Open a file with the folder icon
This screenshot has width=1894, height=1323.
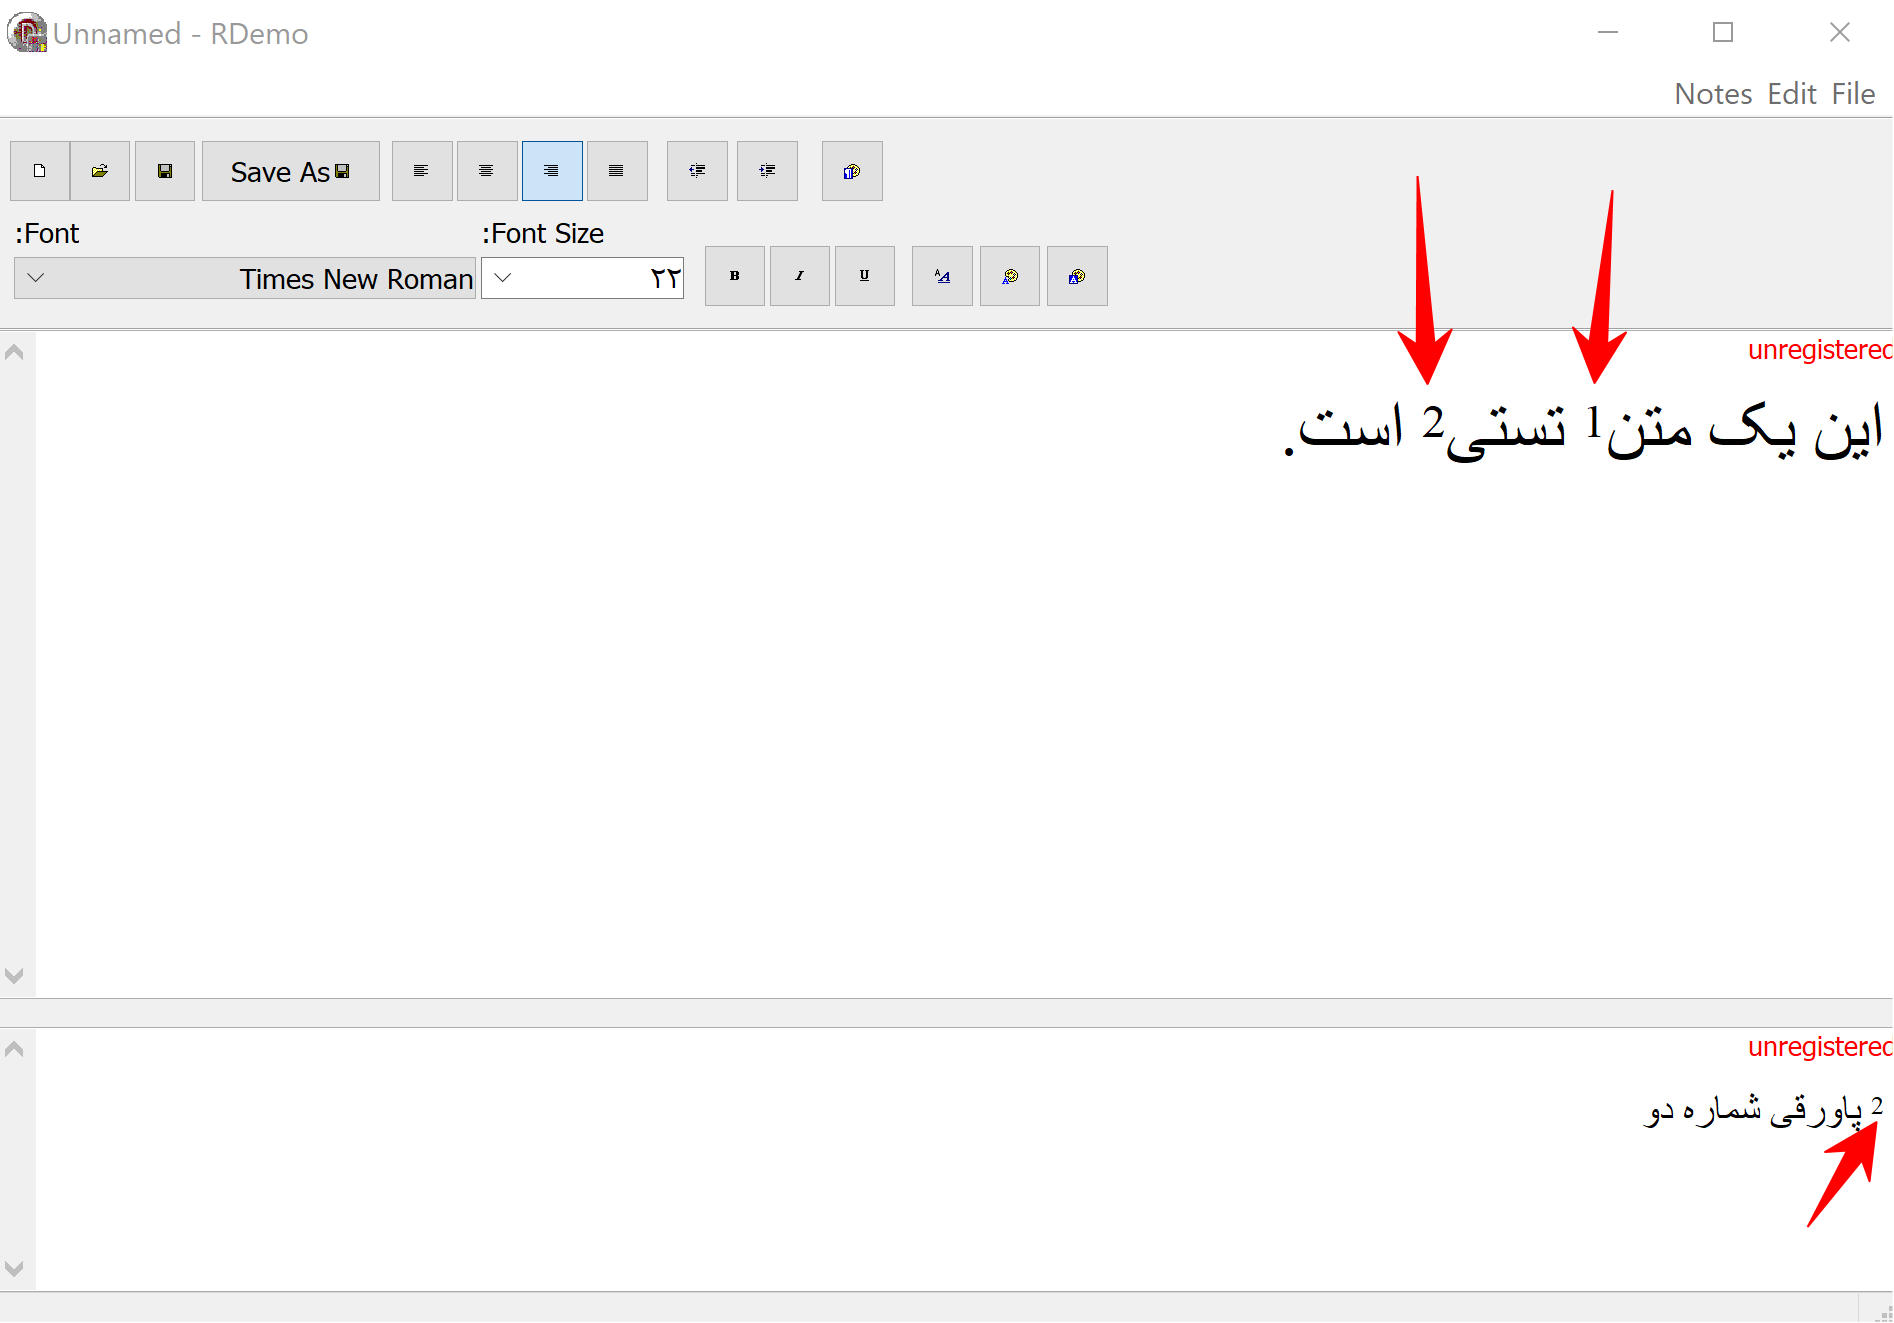tap(100, 171)
